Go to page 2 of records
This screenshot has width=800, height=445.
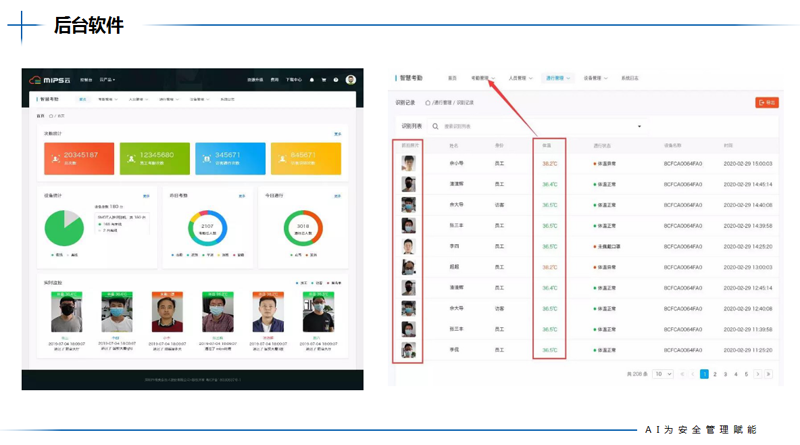pyautogui.click(x=716, y=373)
